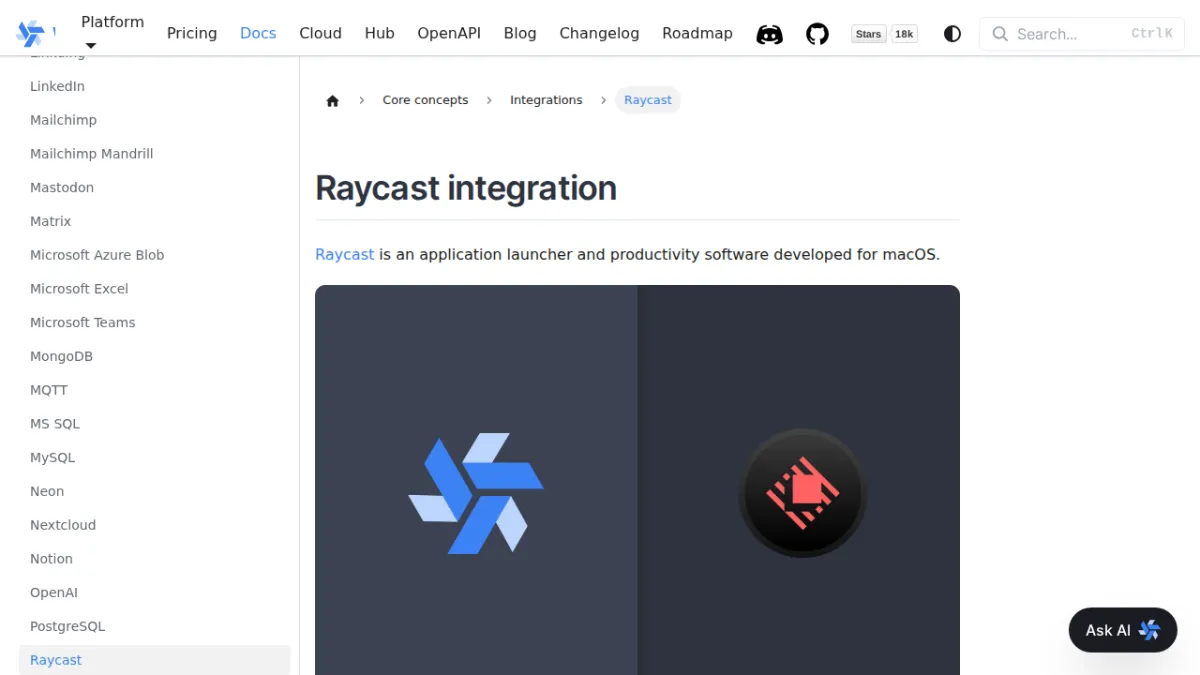This screenshot has height=675, width=1200.
Task: Click the Raycast logo in hero image
Action: point(802,493)
